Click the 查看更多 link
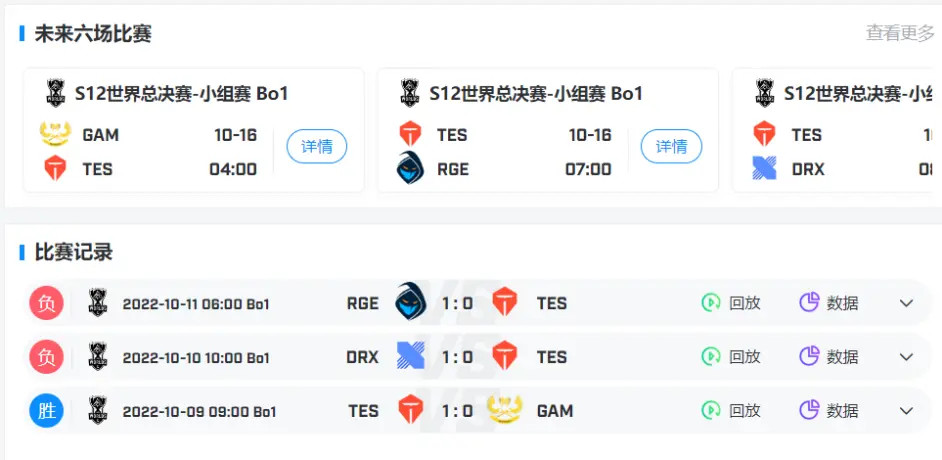The image size is (942, 460). 900,33
